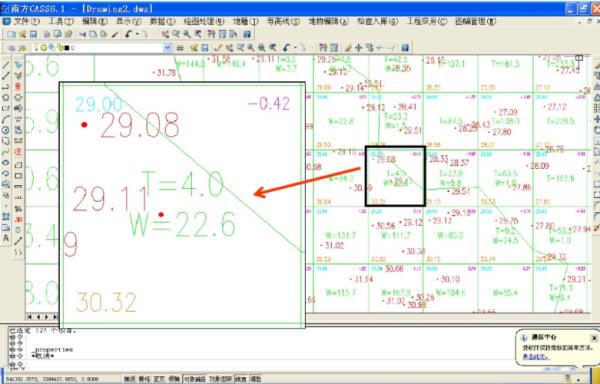Select the Polygon draw tool

click(x=6, y=98)
